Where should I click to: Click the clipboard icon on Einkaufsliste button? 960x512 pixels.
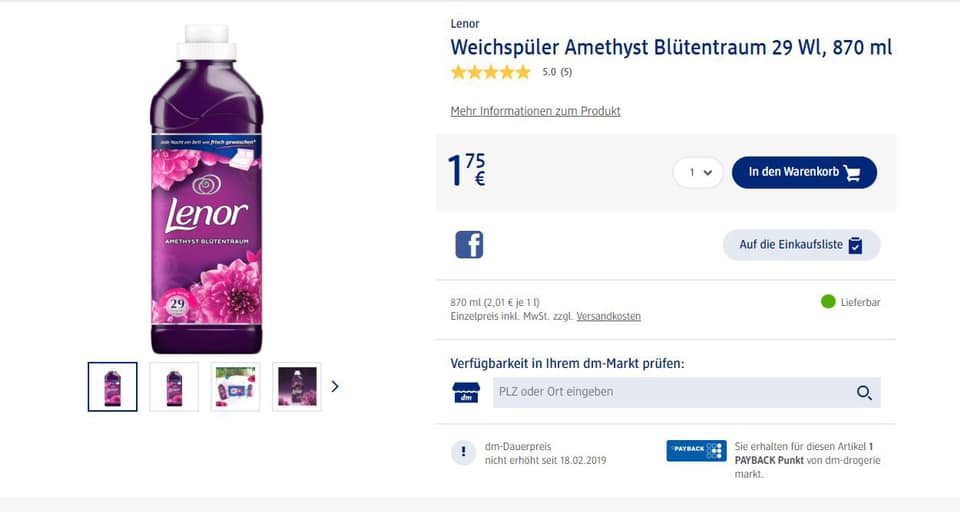tap(855, 245)
